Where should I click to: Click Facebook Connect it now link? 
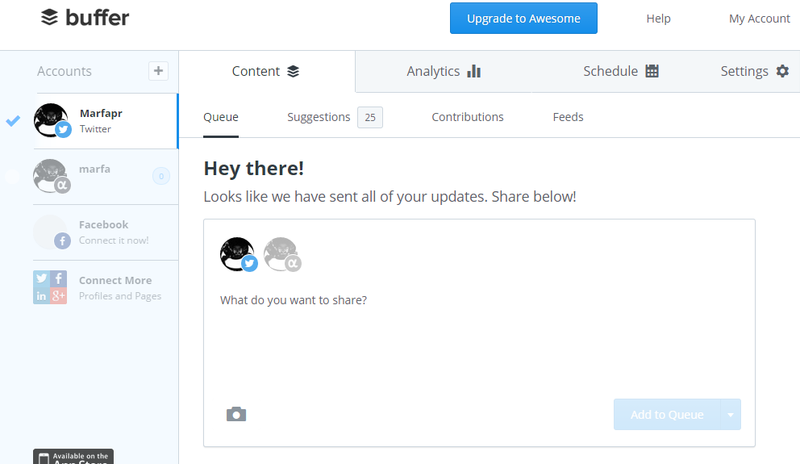pos(114,240)
